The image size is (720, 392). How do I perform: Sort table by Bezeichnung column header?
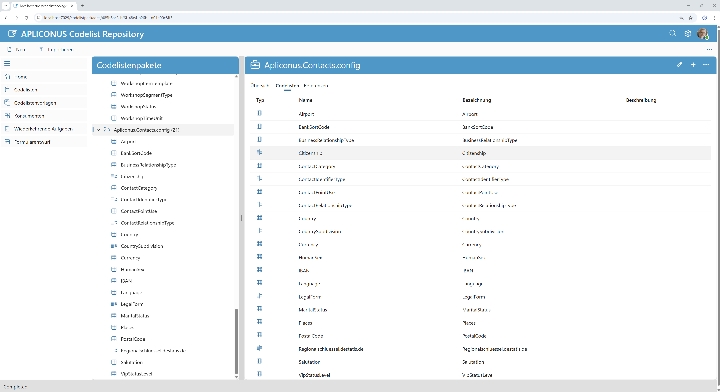(x=476, y=100)
